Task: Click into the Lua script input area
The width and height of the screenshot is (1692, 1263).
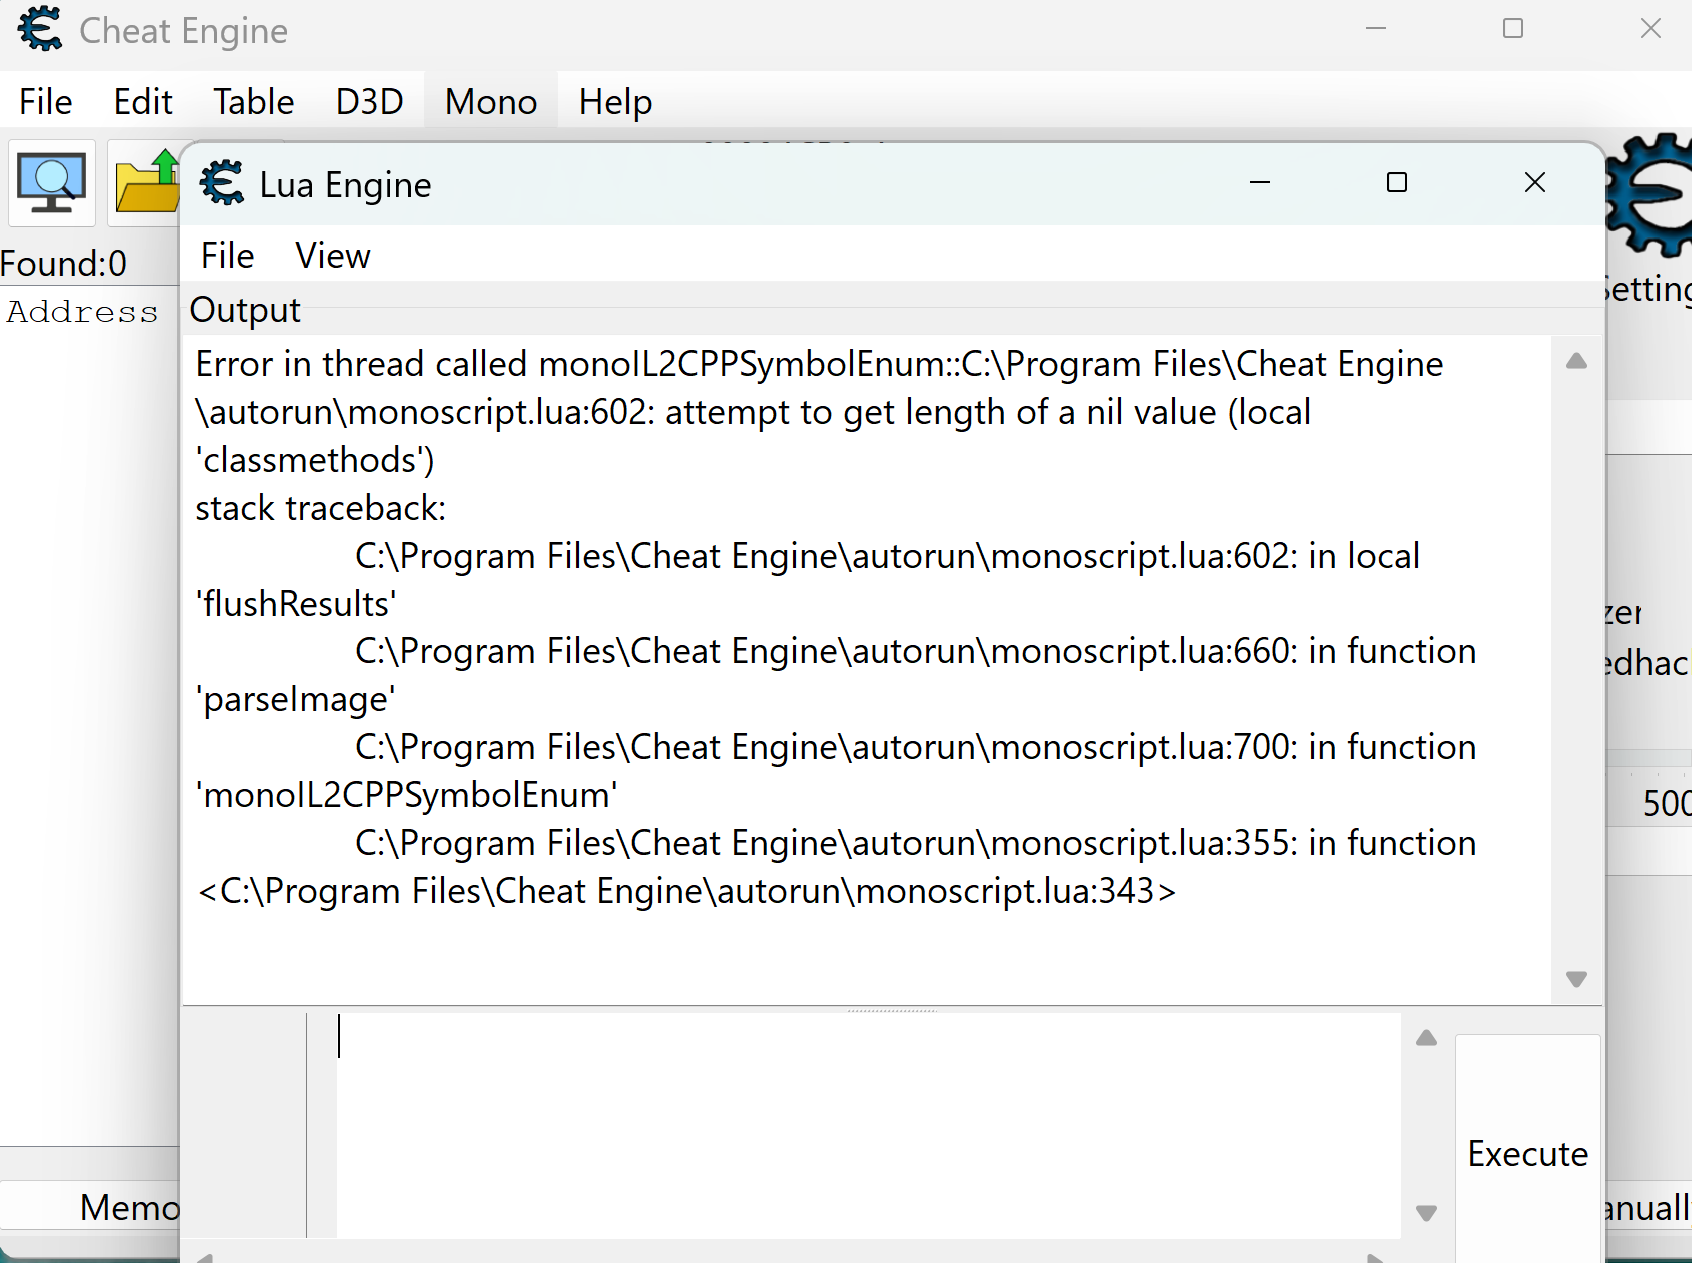Action: pyautogui.click(x=868, y=1126)
